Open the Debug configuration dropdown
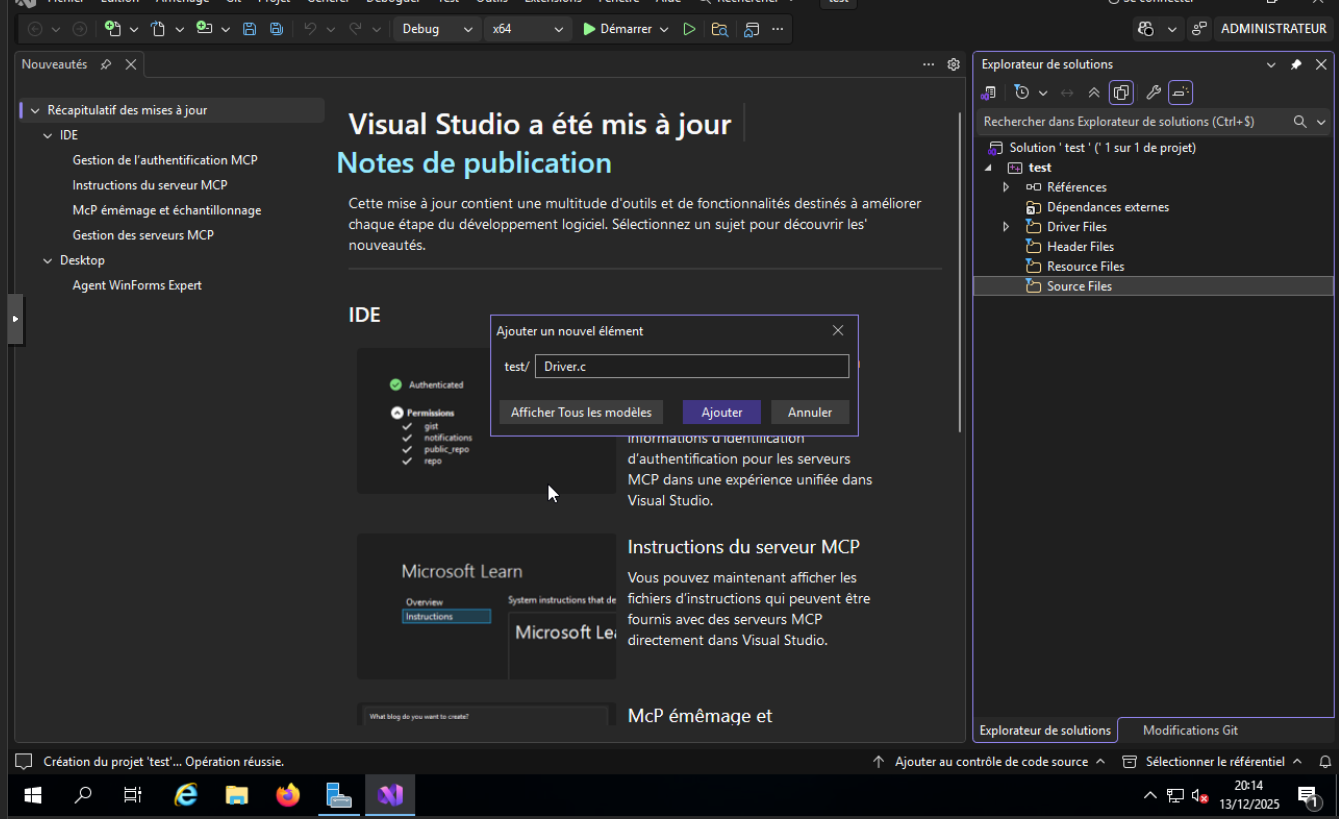This screenshot has height=819, width=1339. pos(436,29)
